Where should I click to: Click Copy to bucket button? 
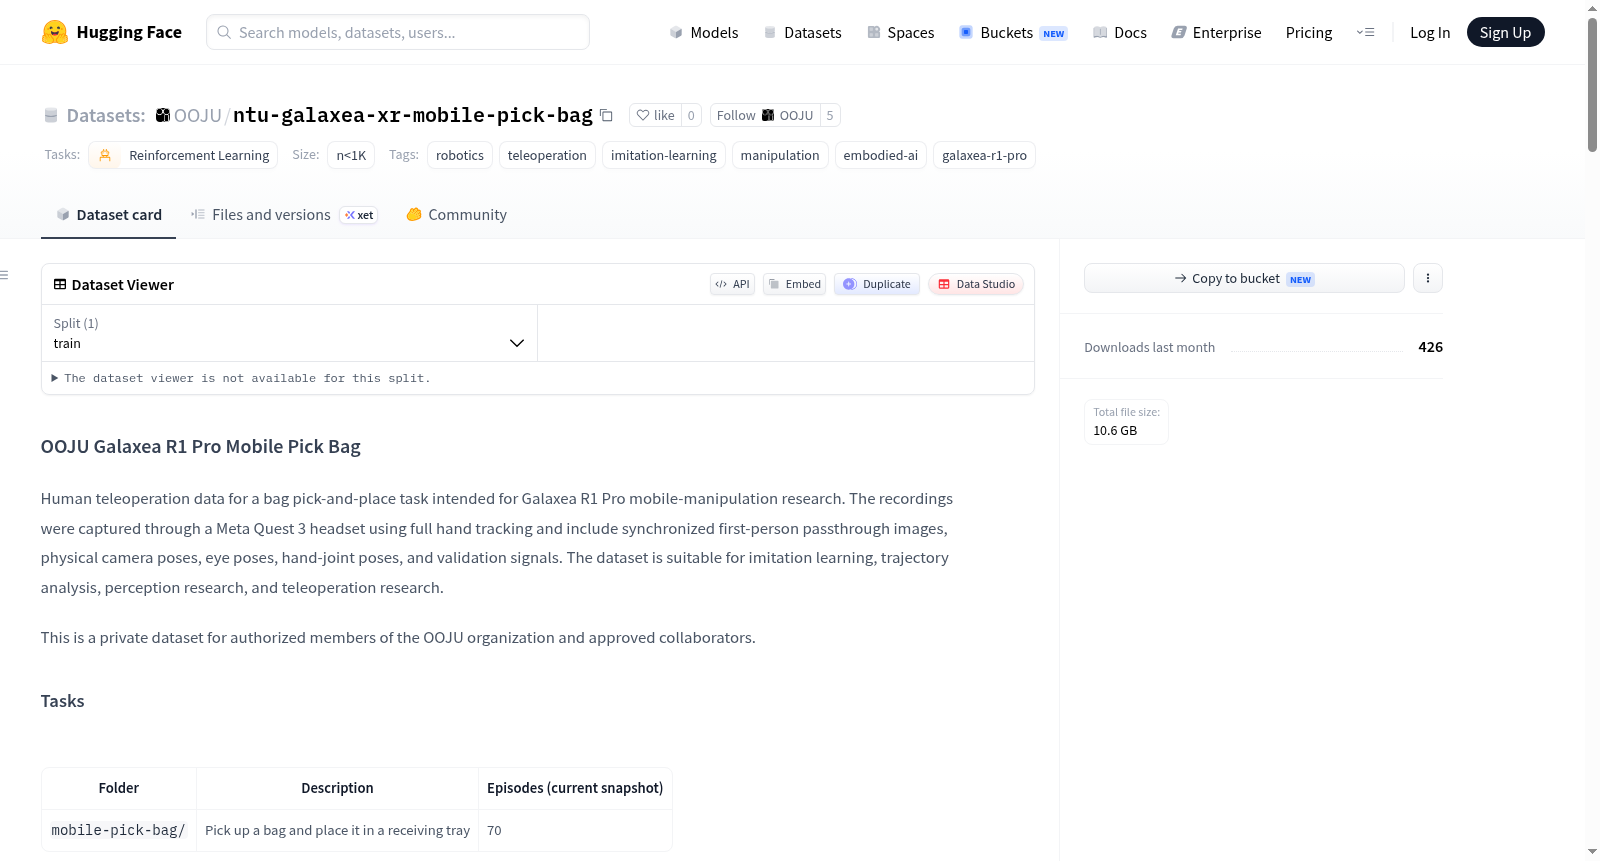click(x=1244, y=278)
